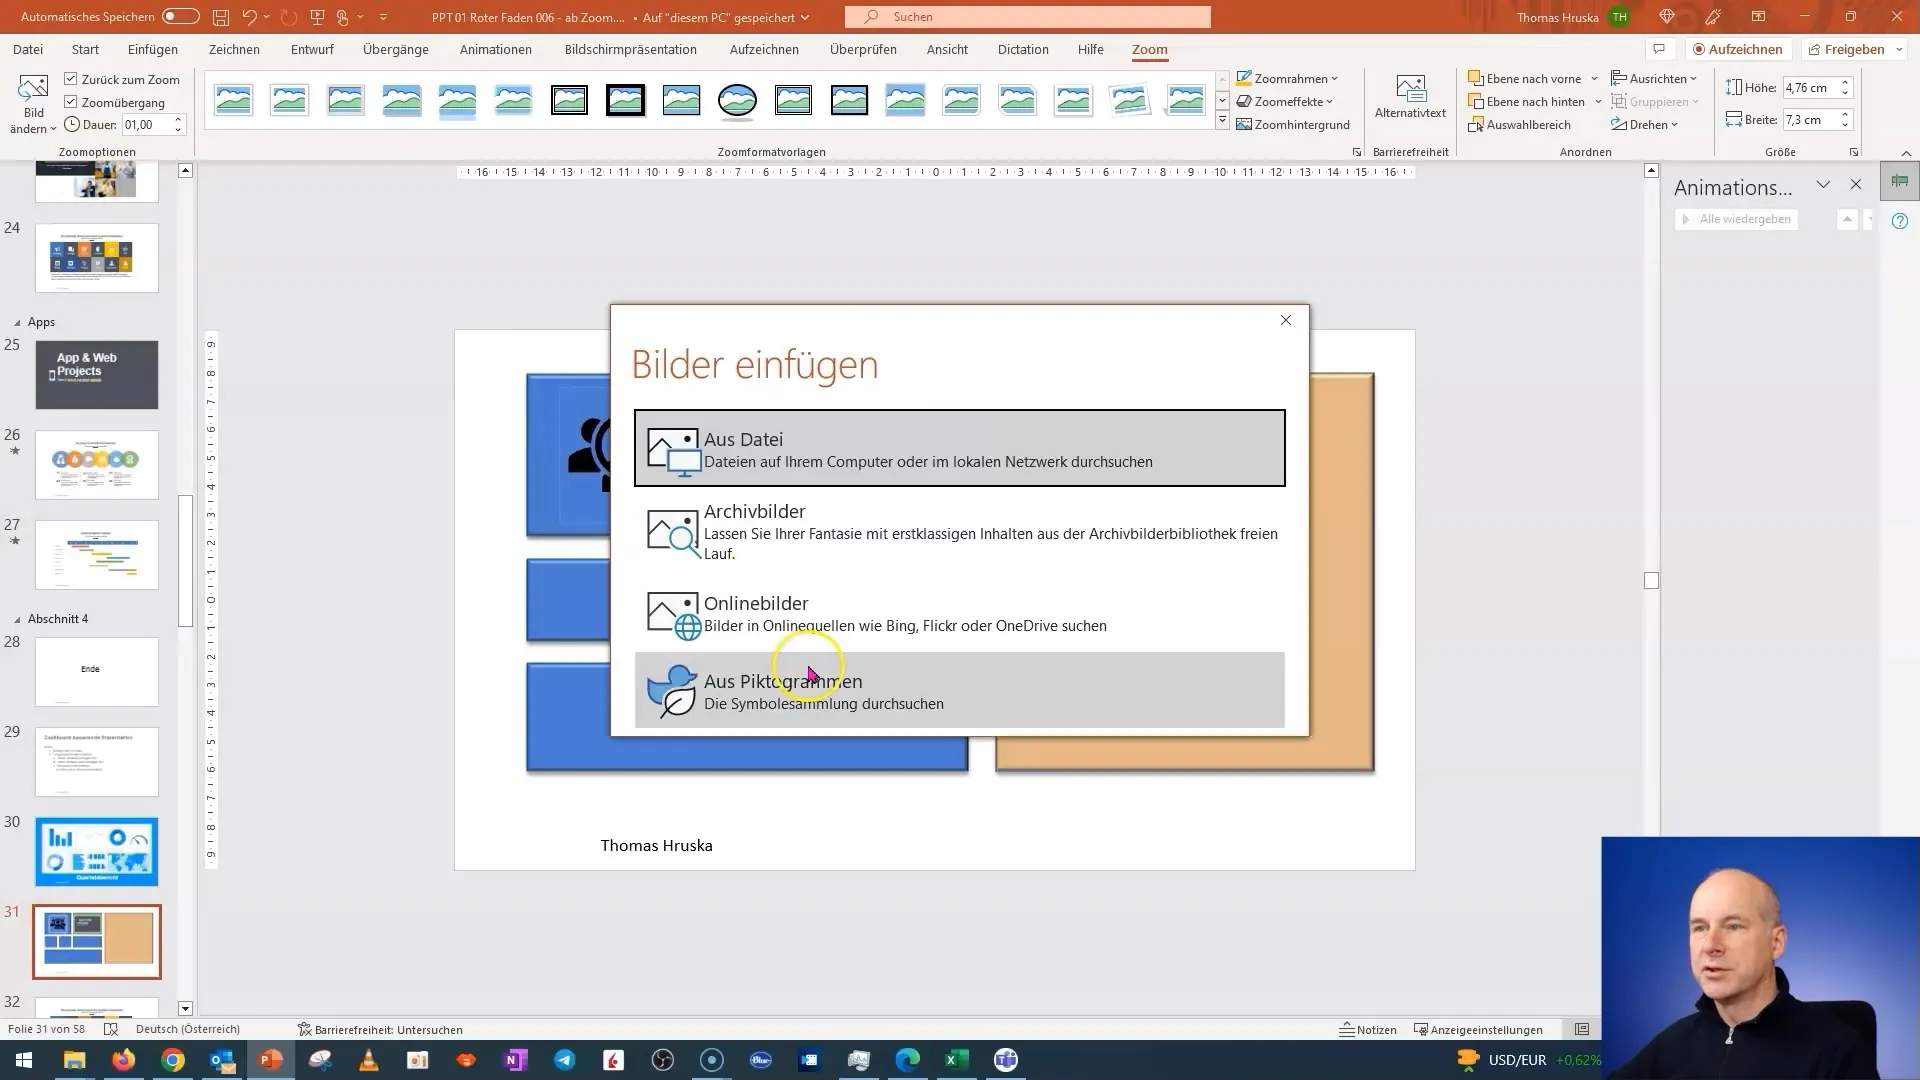Image resolution: width=1920 pixels, height=1080 pixels.
Task: Select 'Aus Datei' to insert image
Action: tap(960, 447)
